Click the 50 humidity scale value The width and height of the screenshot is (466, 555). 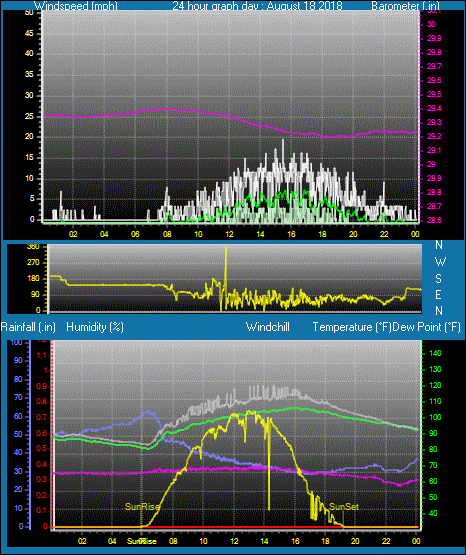coord(18,434)
